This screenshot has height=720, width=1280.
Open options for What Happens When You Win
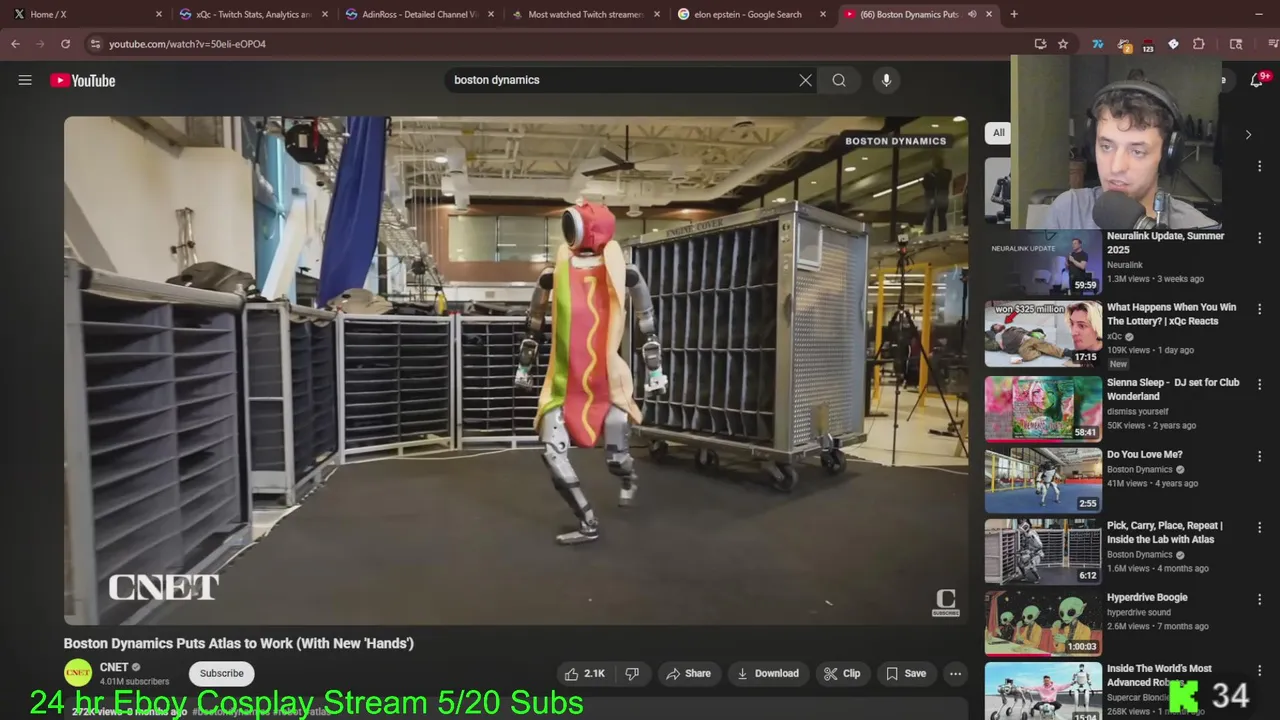click(x=1260, y=309)
